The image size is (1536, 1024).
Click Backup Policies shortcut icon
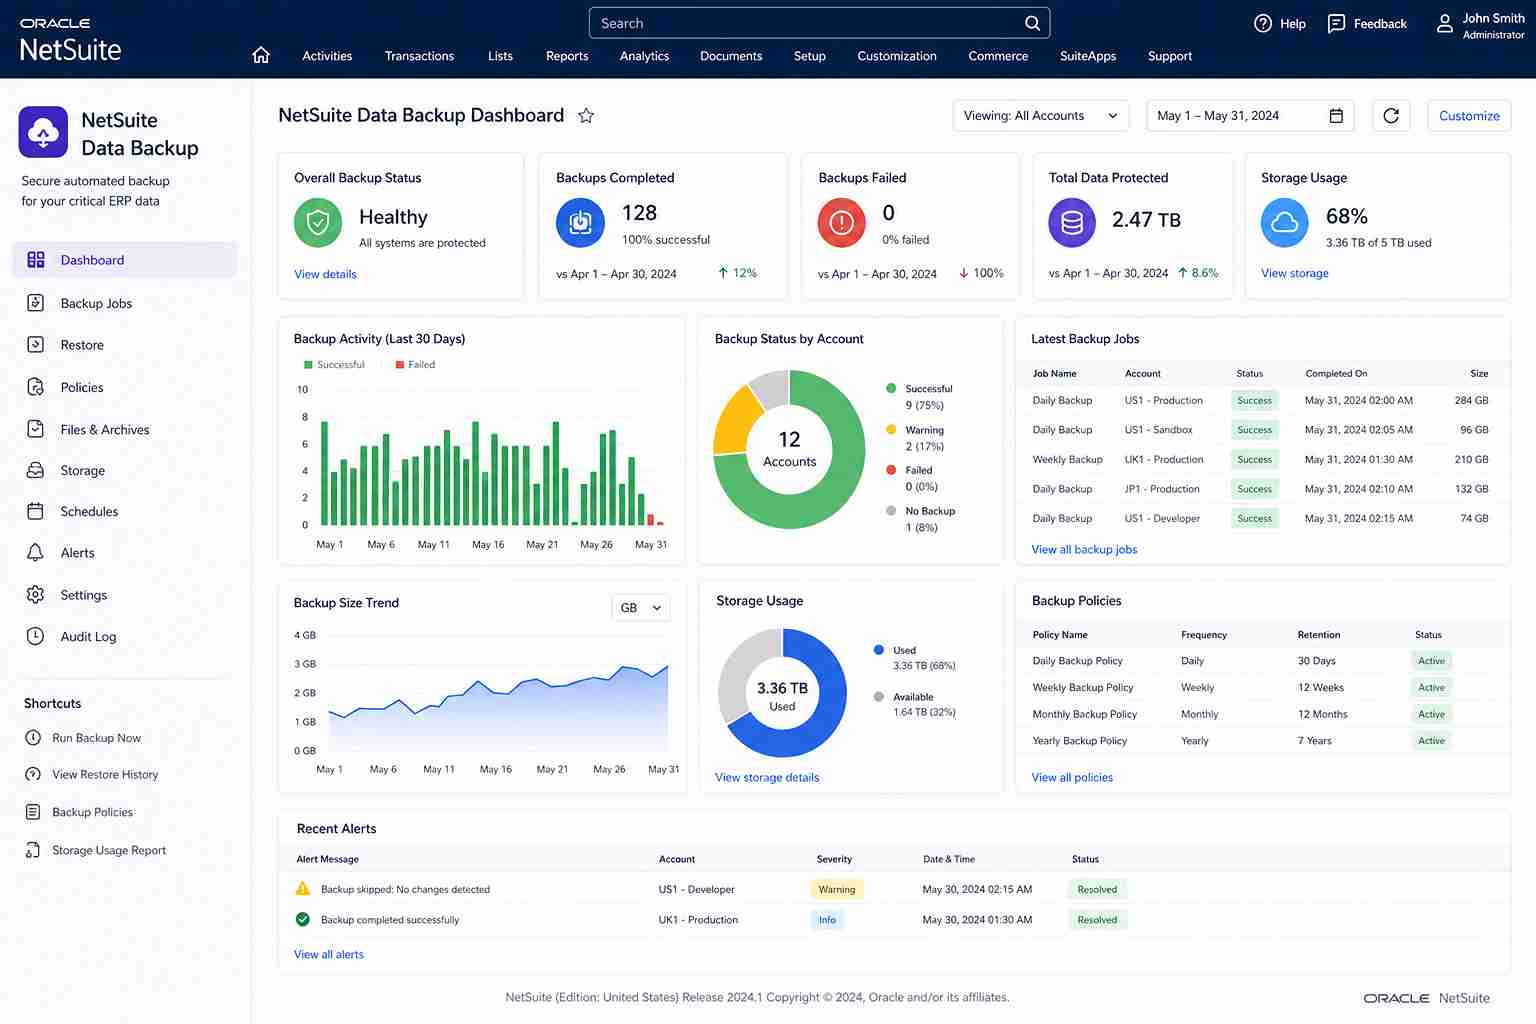pos(33,812)
